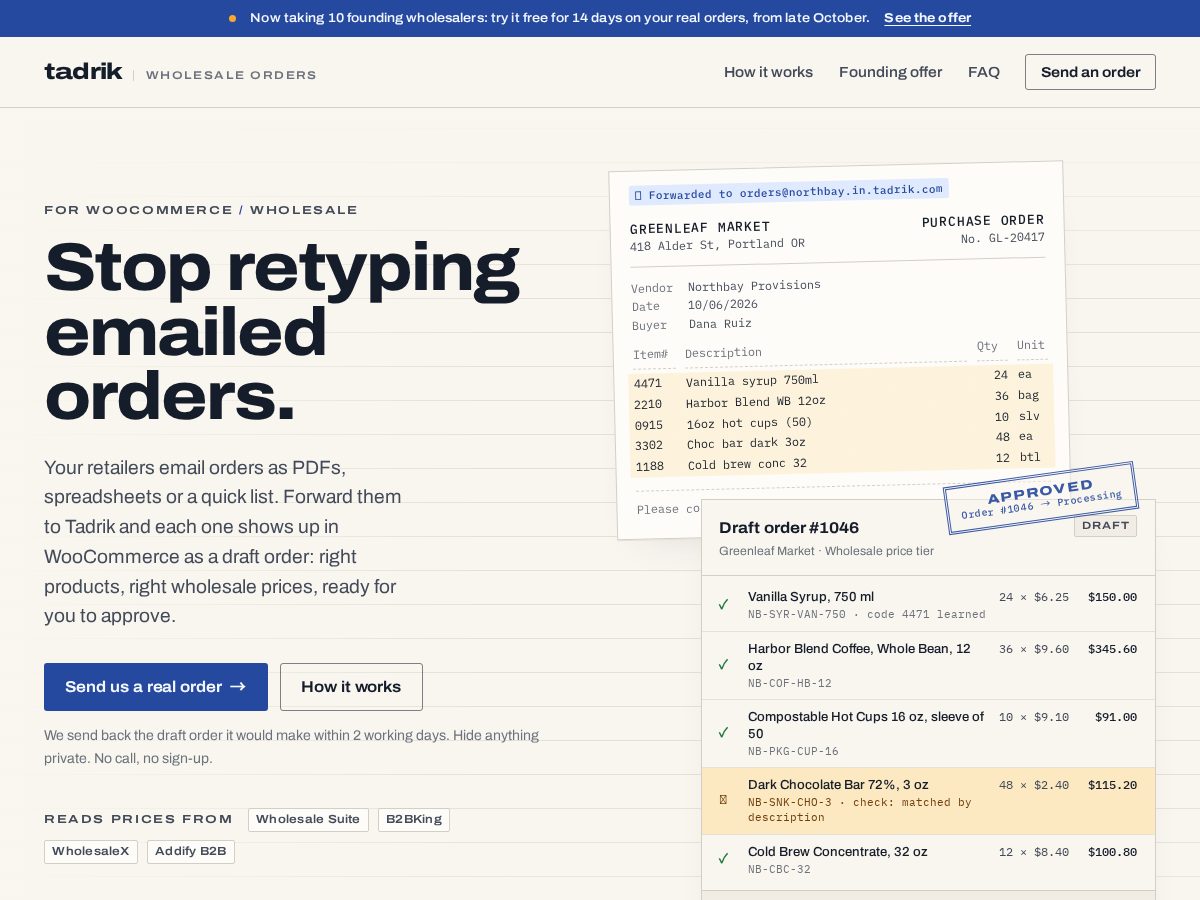Image resolution: width=1200 pixels, height=900 pixels.
Task: Click the Send us a real order button
Action: [156, 687]
